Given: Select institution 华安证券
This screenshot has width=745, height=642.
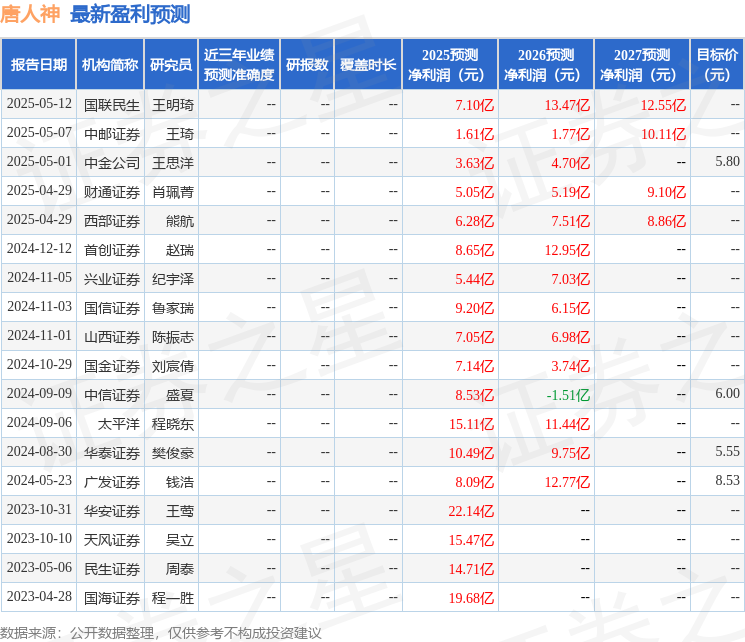Looking at the screenshot, I should coord(112,510).
